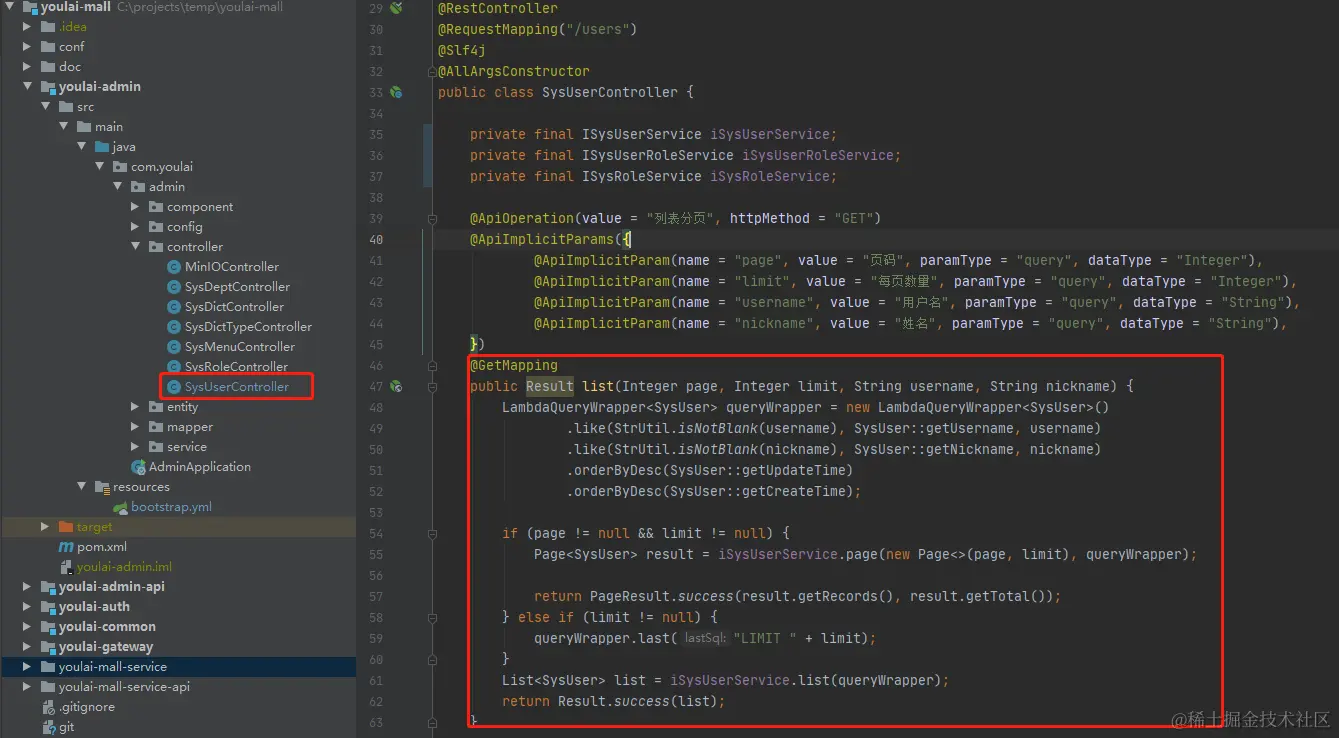Click the orange target folder icon
This screenshot has width=1339, height=738.
[66, 527]
